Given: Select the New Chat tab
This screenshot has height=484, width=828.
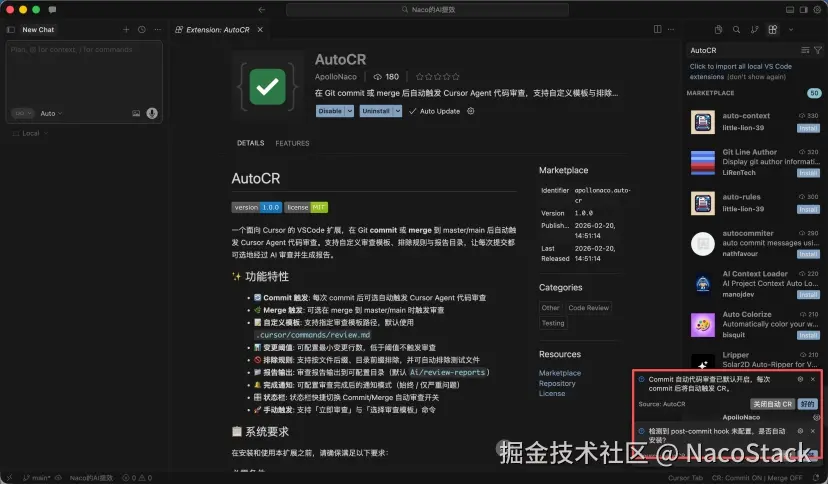Looking at the screenshot, I should 38,30.
